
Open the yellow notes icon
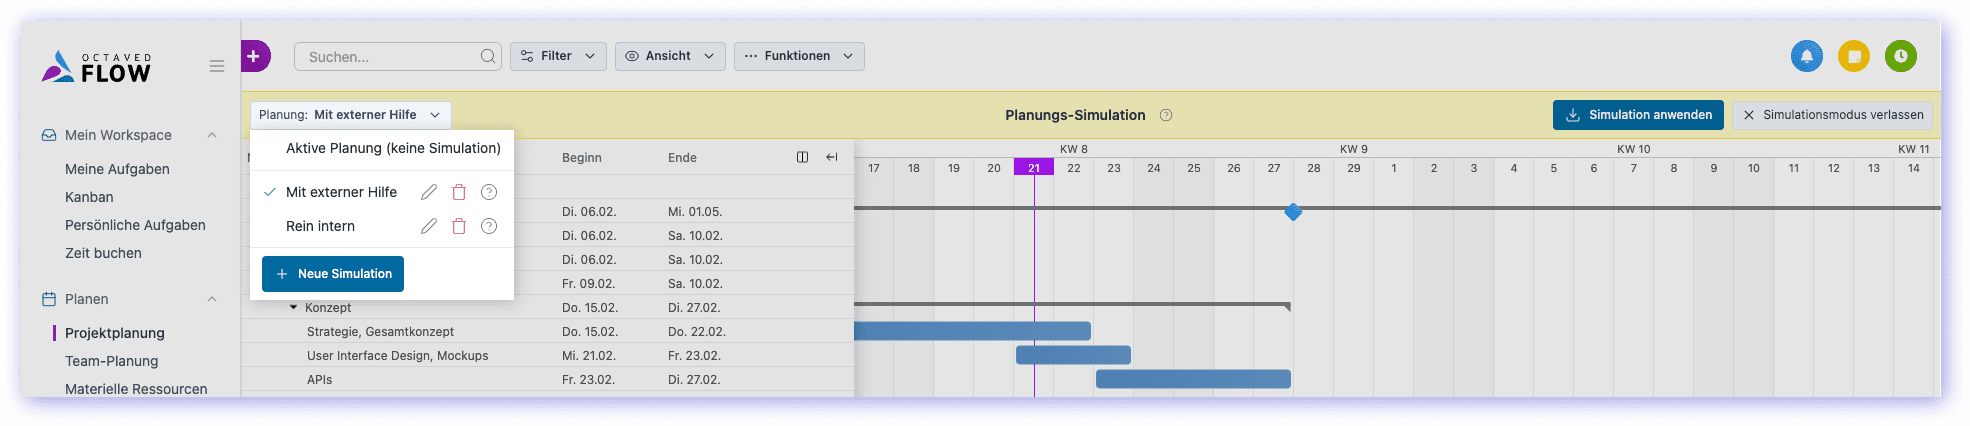[1853, 56]
